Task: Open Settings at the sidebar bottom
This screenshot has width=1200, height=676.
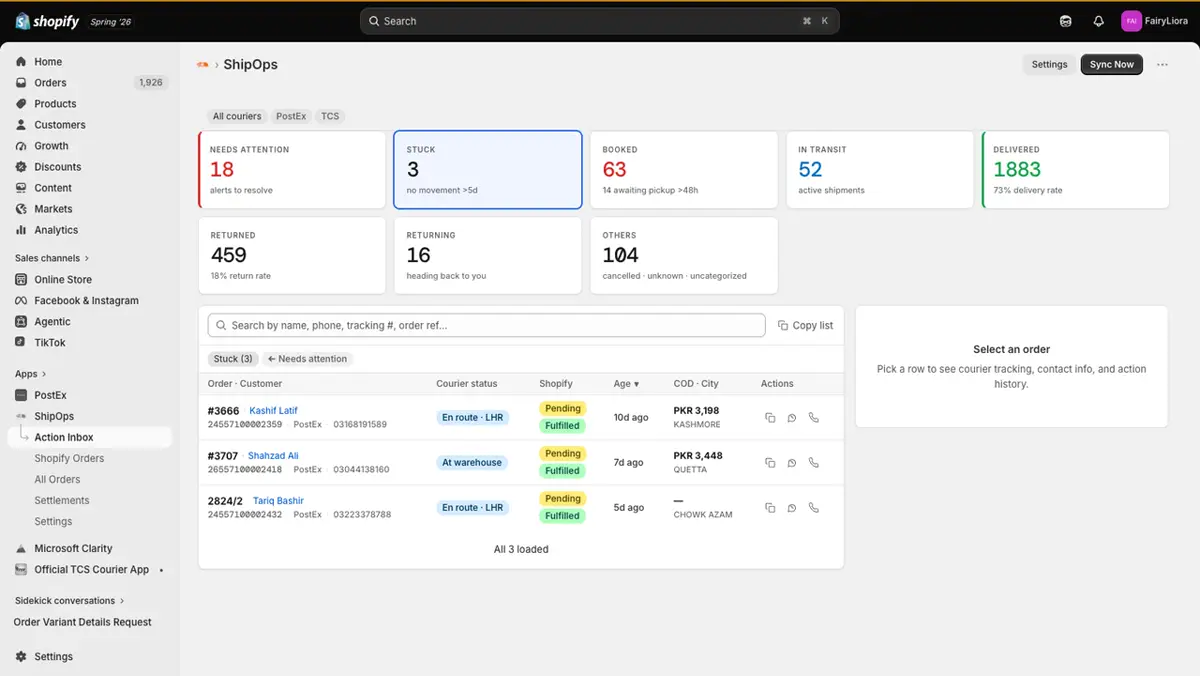Action: point(53,657)
